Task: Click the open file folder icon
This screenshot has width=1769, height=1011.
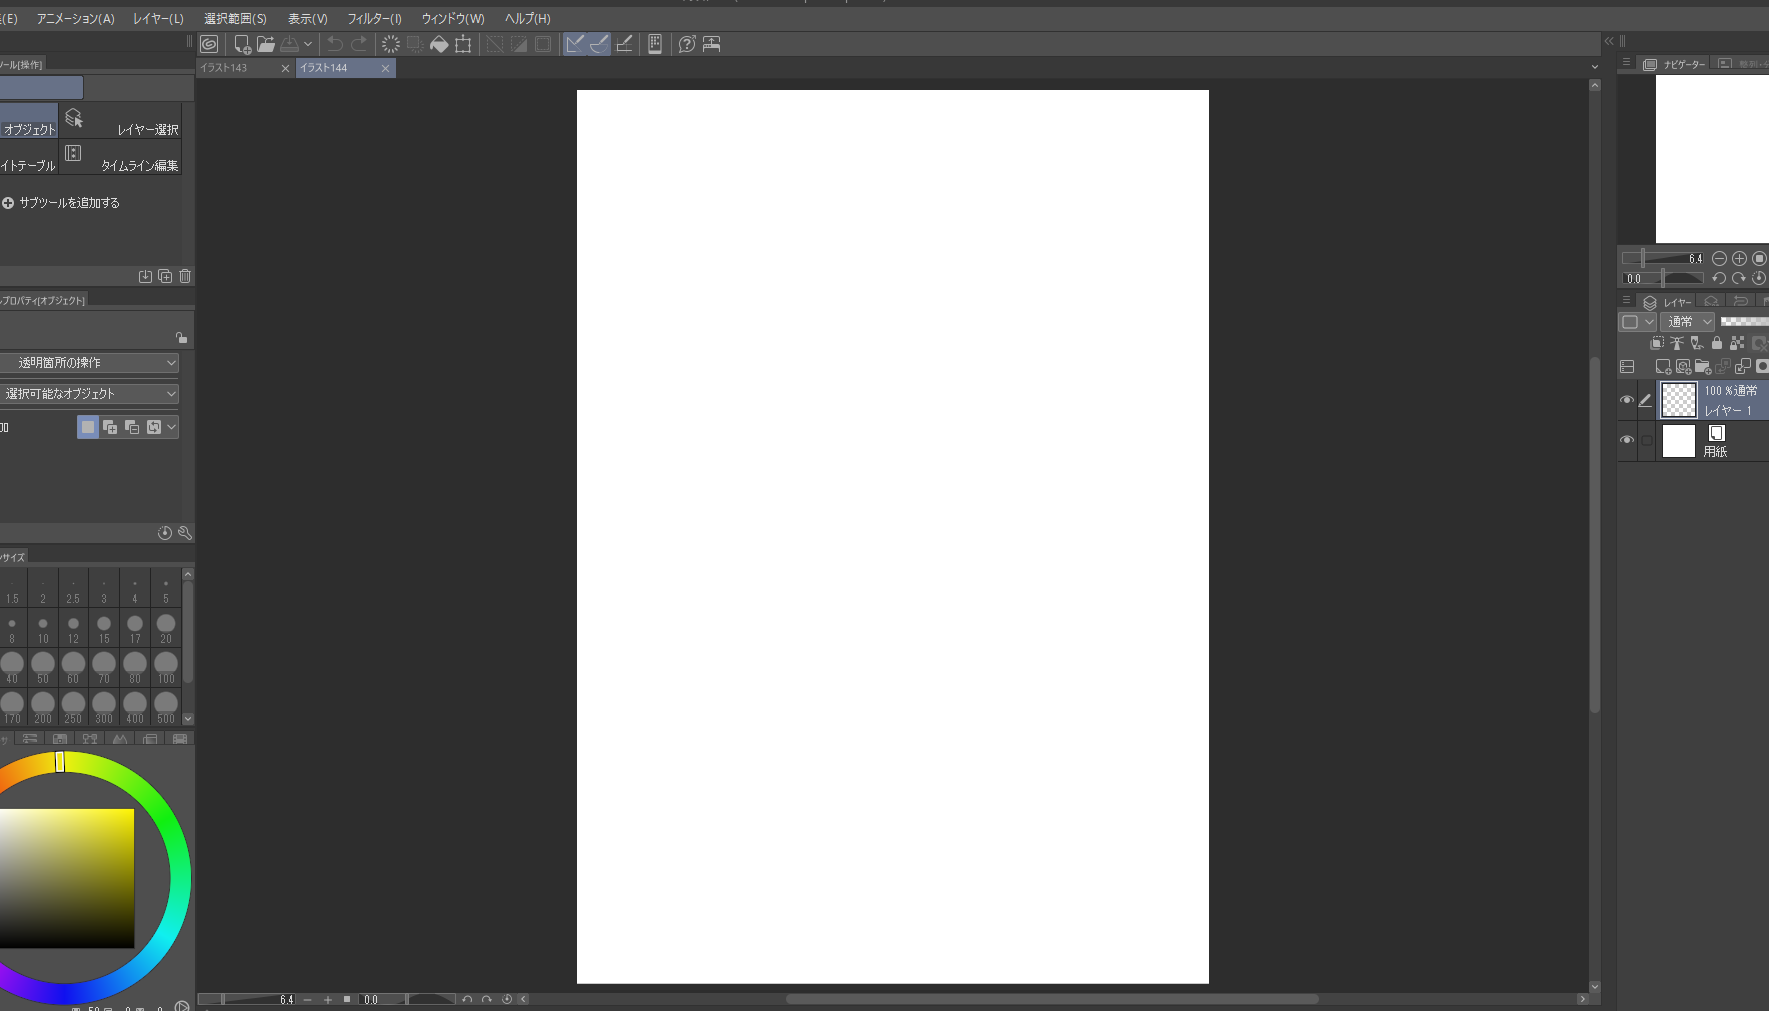Action: point(265,44)
